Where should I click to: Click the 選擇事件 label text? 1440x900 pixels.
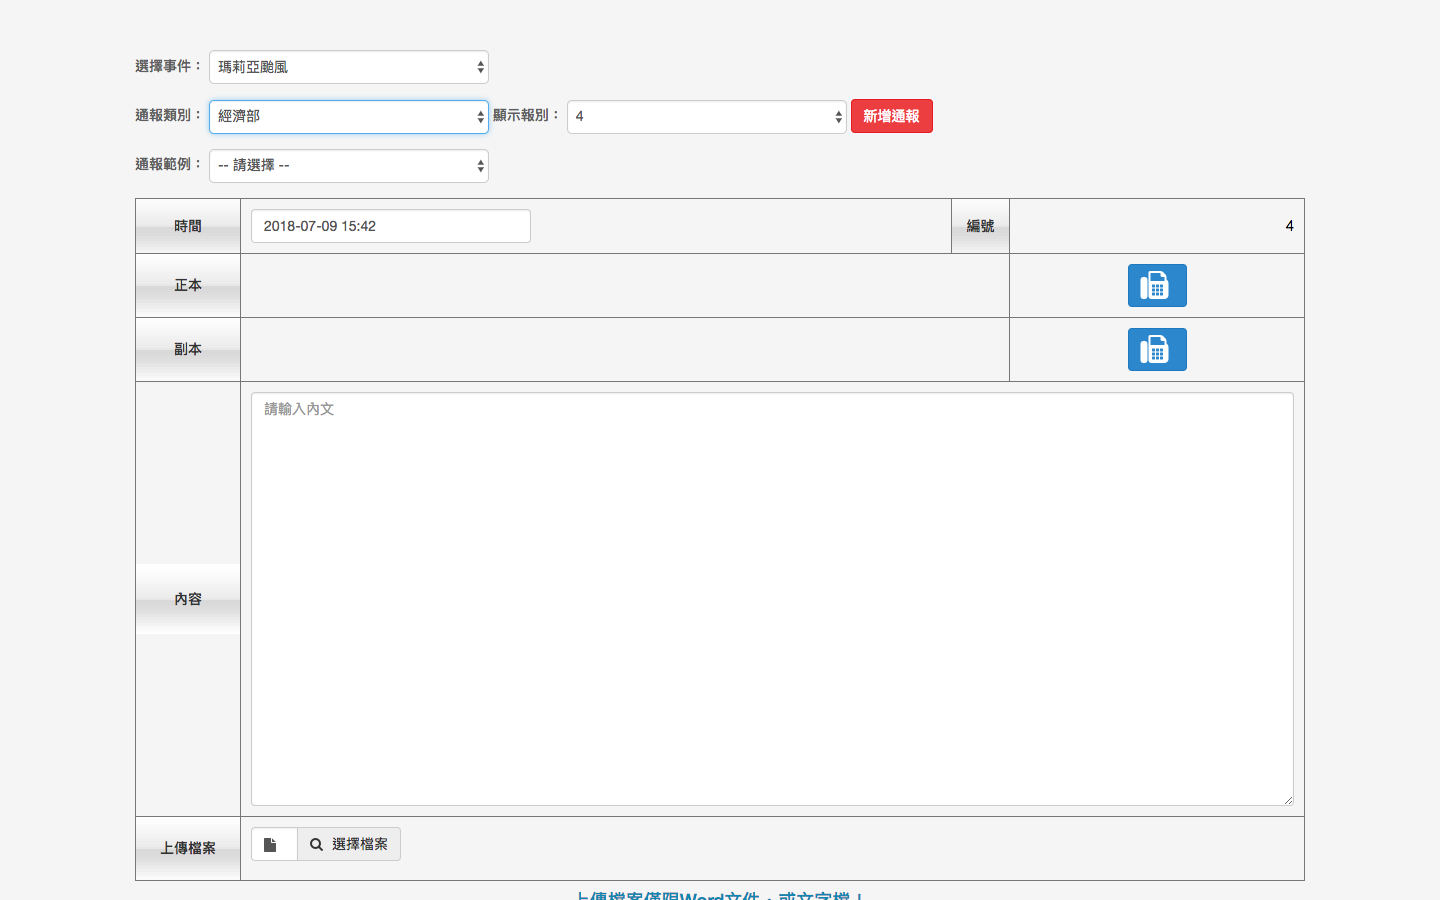(169, 66)
